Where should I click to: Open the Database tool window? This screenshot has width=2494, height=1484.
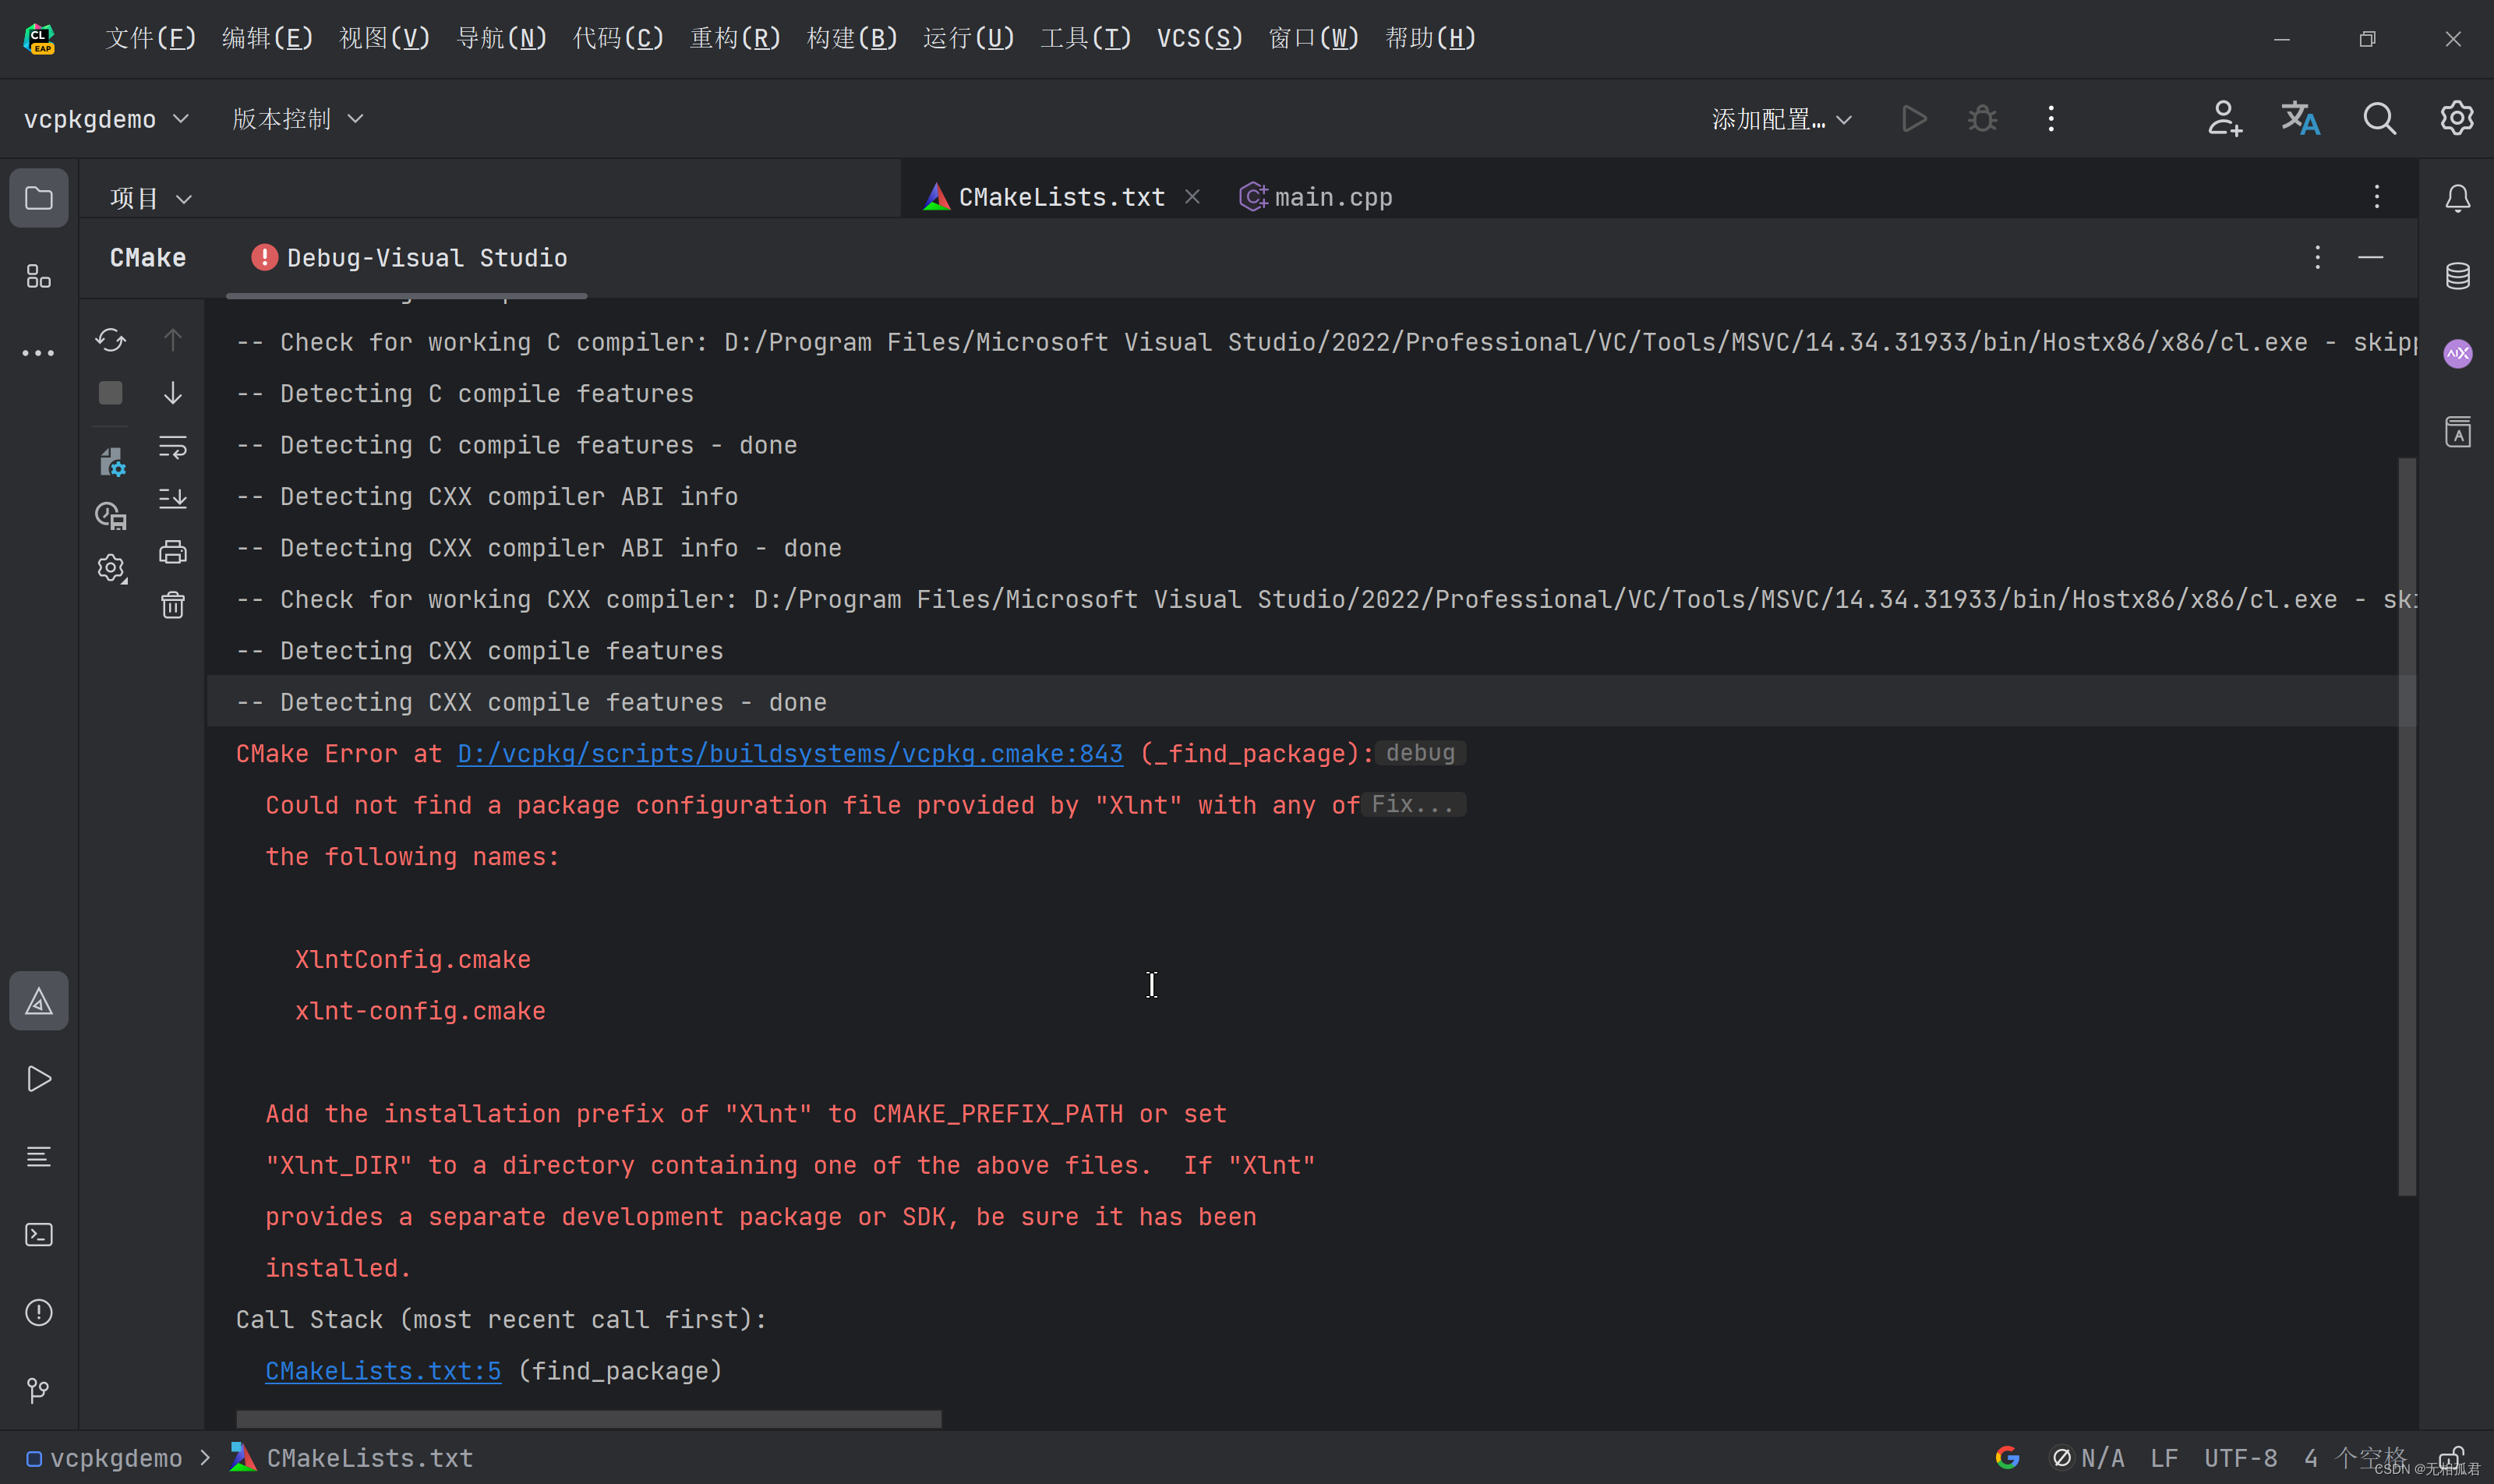click(2457, 276)
